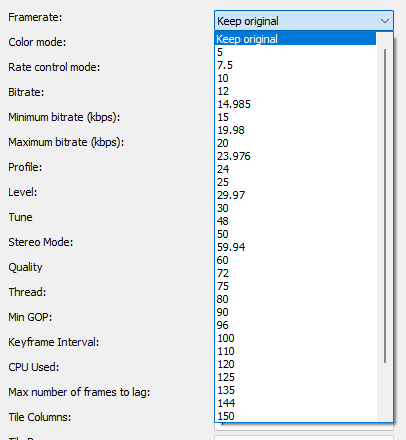The height and width of the screenshot is (440, 406).
Task: Set framerate to 29.97
Action: click(295, 195)
